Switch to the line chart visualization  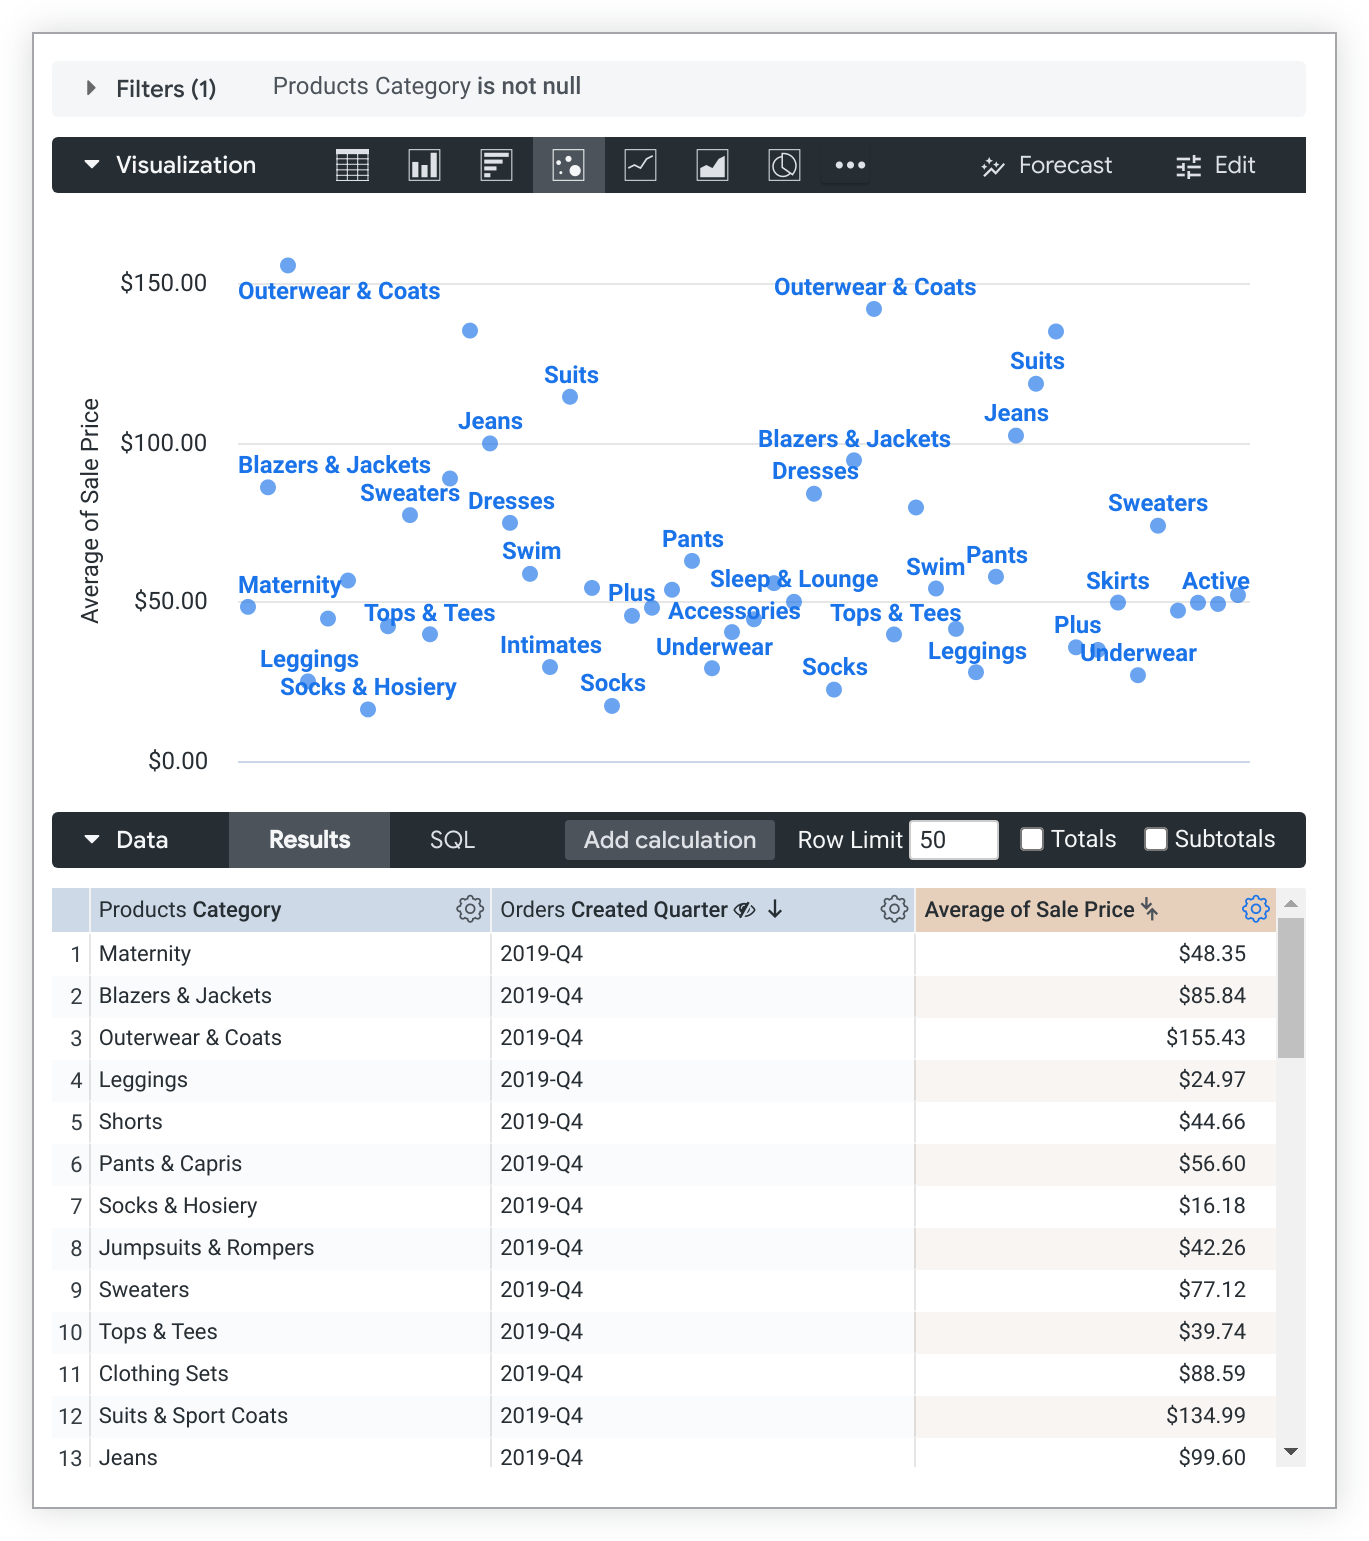640,165
